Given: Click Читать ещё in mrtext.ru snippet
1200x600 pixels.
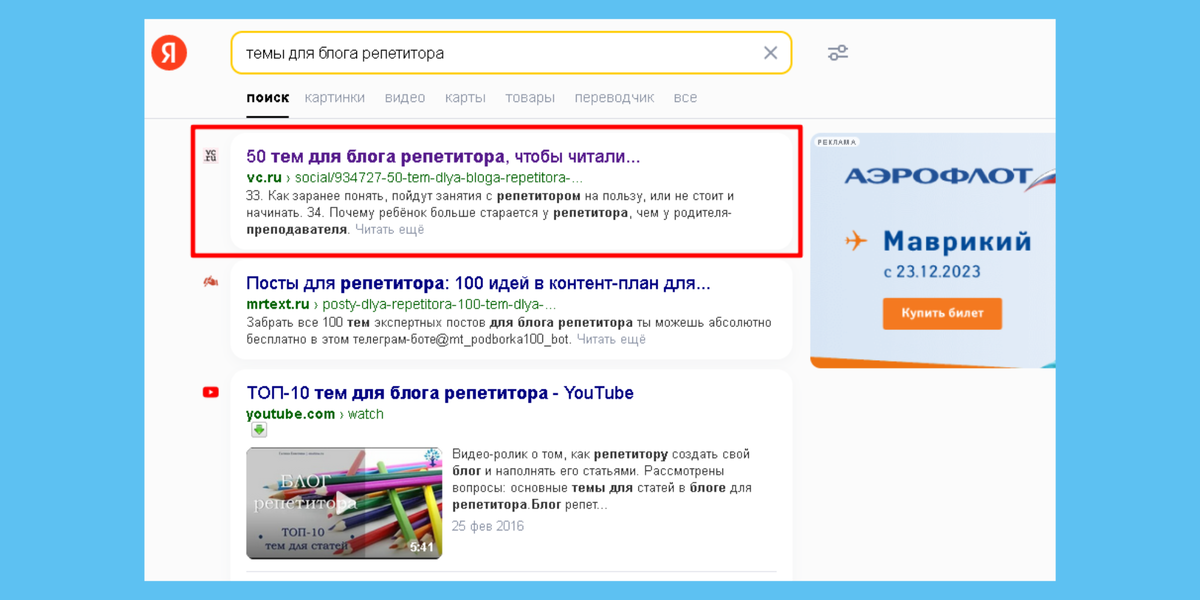Looking at the screenshot, I should tap(611, 340).
